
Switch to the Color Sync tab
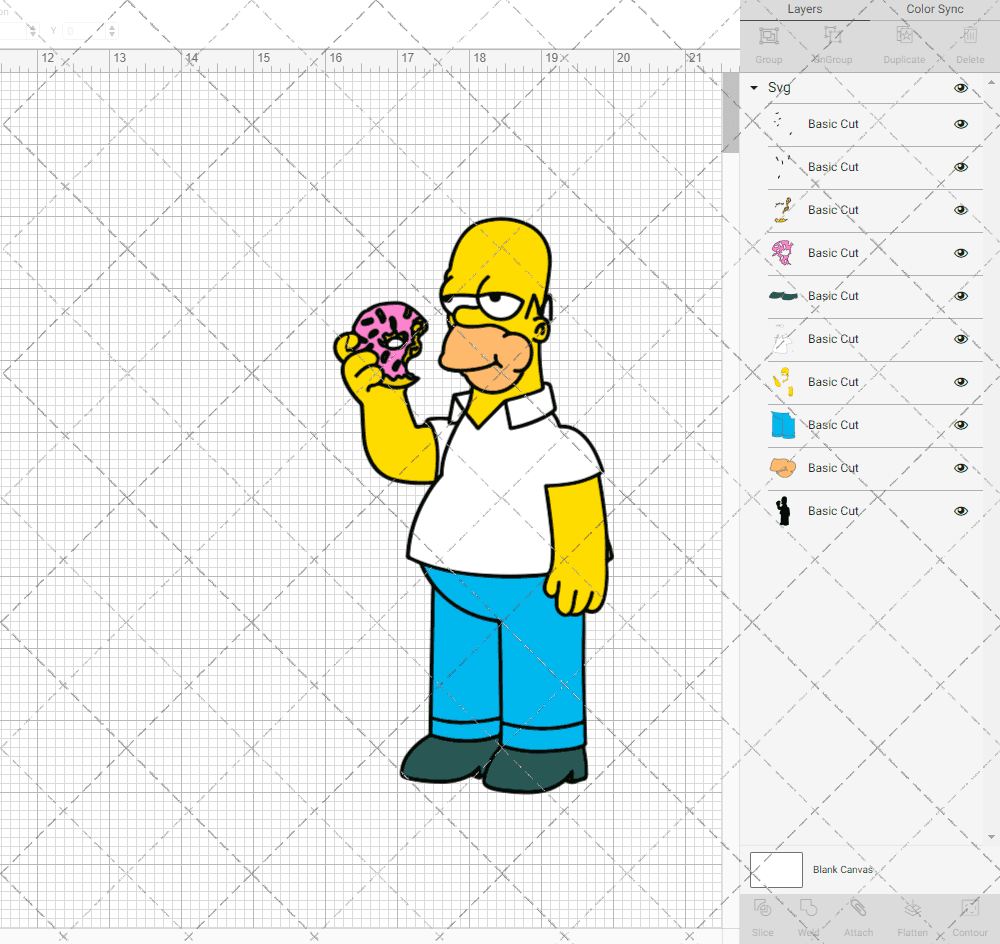pyautogui.click(x=934, y=10)
